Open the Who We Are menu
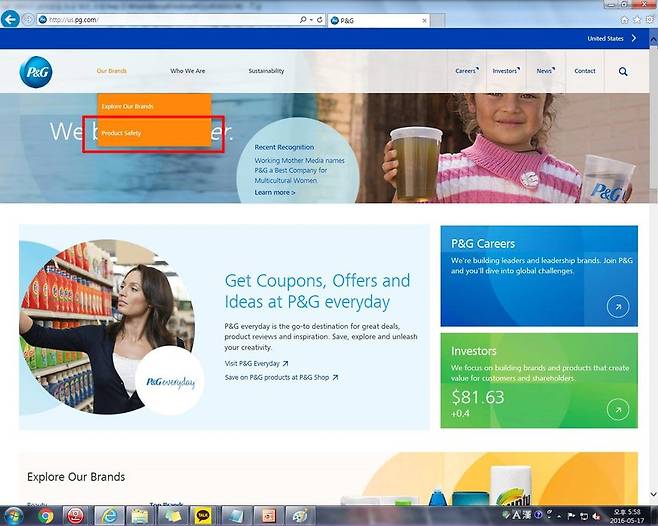 tap(188, 71)
